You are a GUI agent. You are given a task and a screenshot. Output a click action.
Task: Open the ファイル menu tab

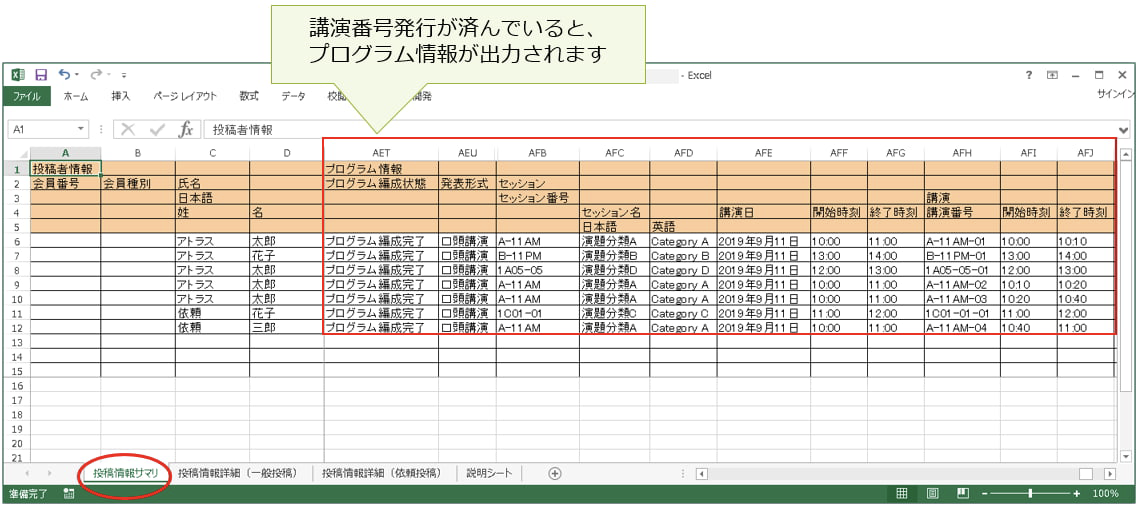click(x=26, y=96)
